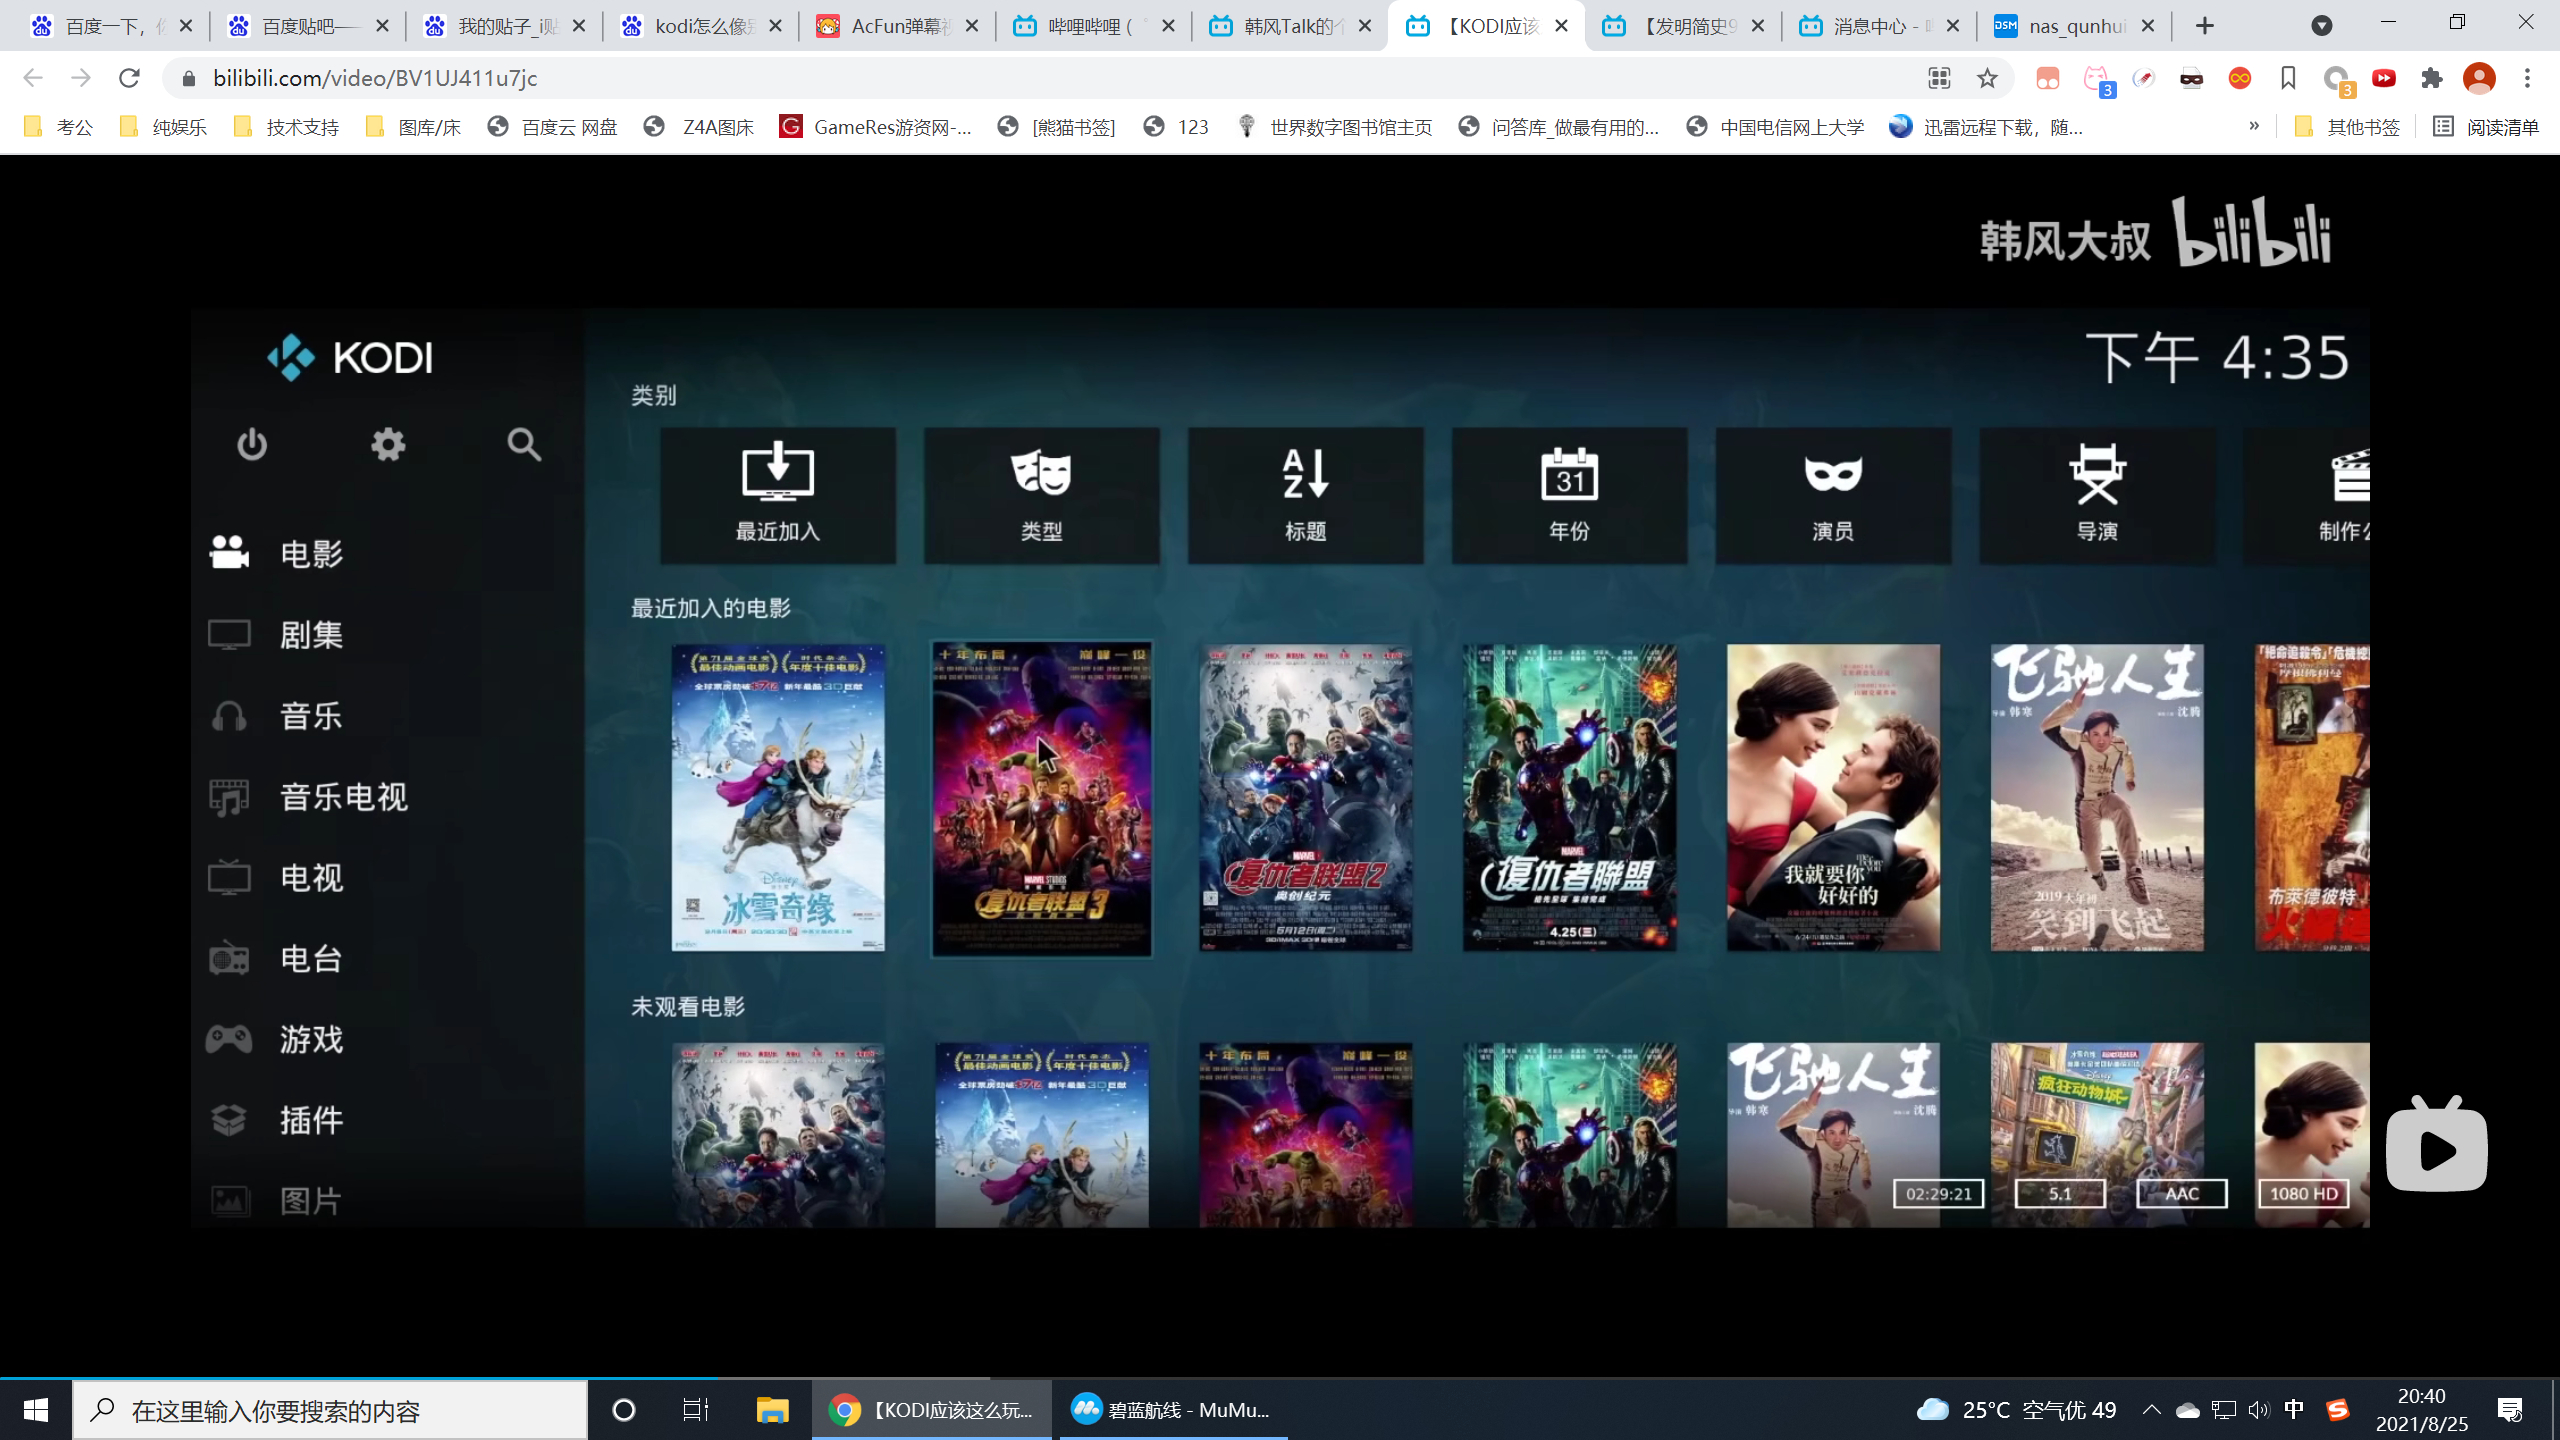The image size is (2560, 1440).
Task: Open the 飞驰人生 poster in recently added
Action: [2098, 798]
